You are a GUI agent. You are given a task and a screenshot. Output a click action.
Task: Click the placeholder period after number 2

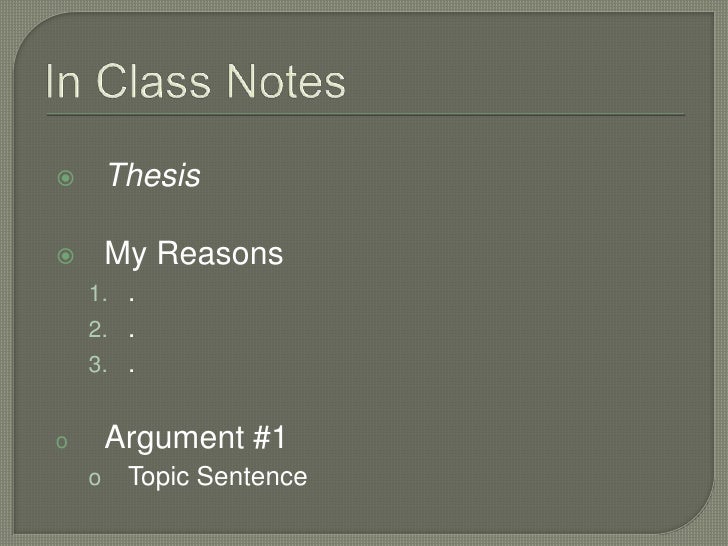pyautogui.click(x=132, y=336)
